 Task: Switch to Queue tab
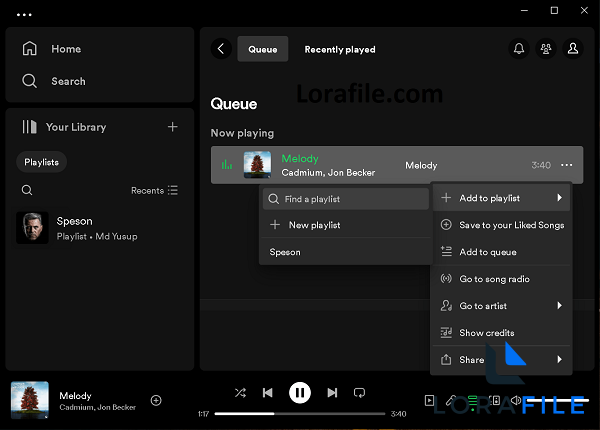coord(262,49)
